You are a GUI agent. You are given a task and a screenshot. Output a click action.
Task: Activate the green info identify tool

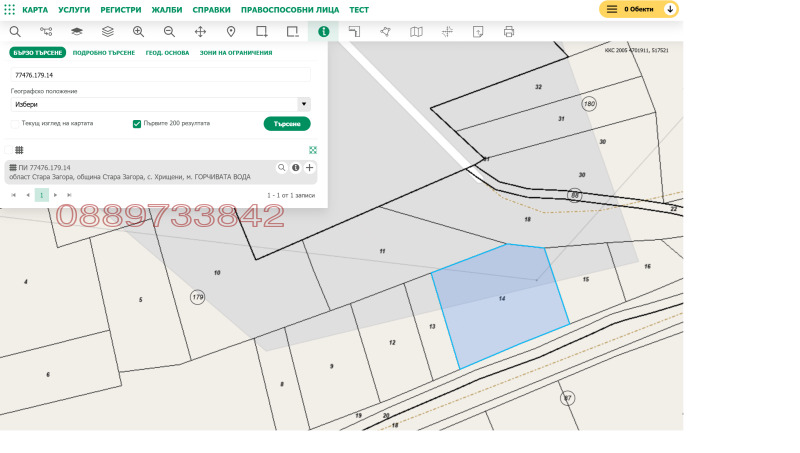(x=323, y=32)
